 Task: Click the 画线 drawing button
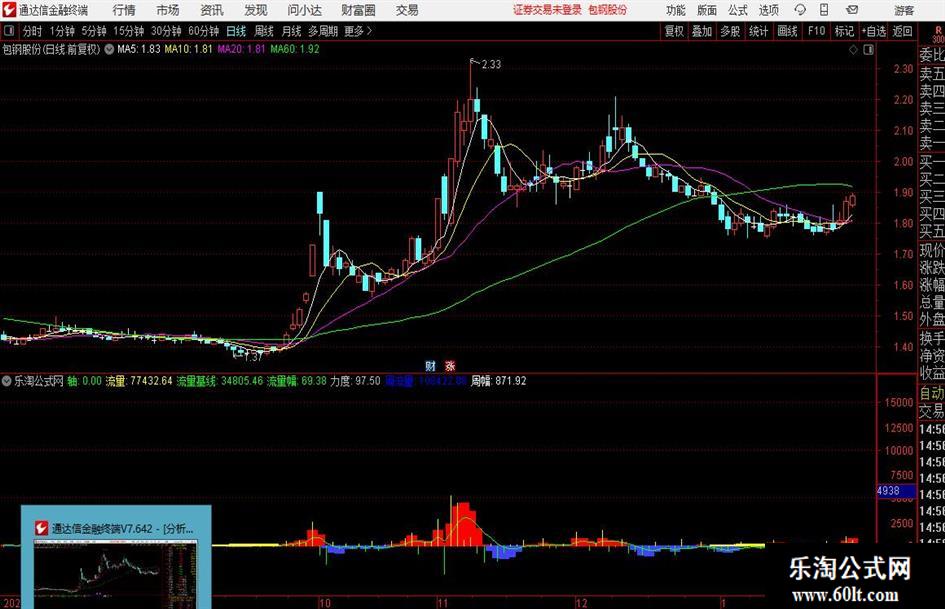pos(787,31)
